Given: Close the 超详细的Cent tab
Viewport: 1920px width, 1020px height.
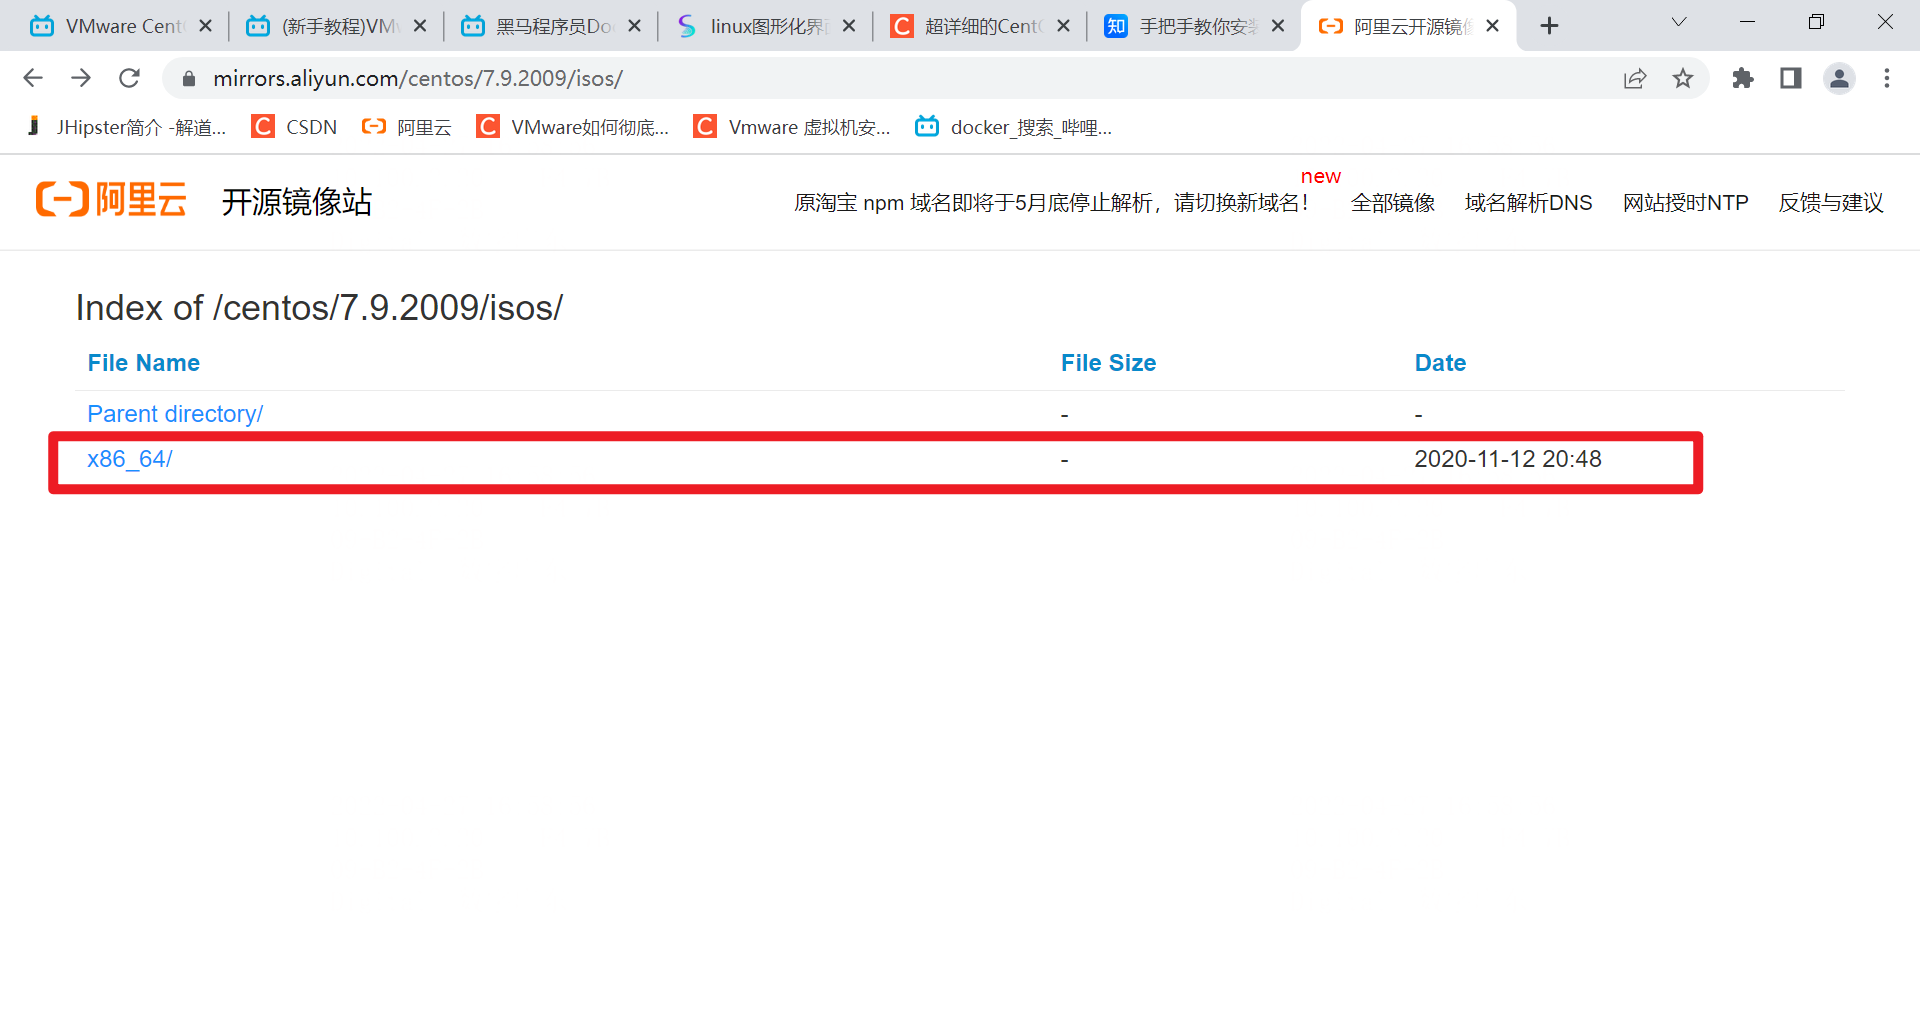Looking at the screenshot, I should point(1064,26).
